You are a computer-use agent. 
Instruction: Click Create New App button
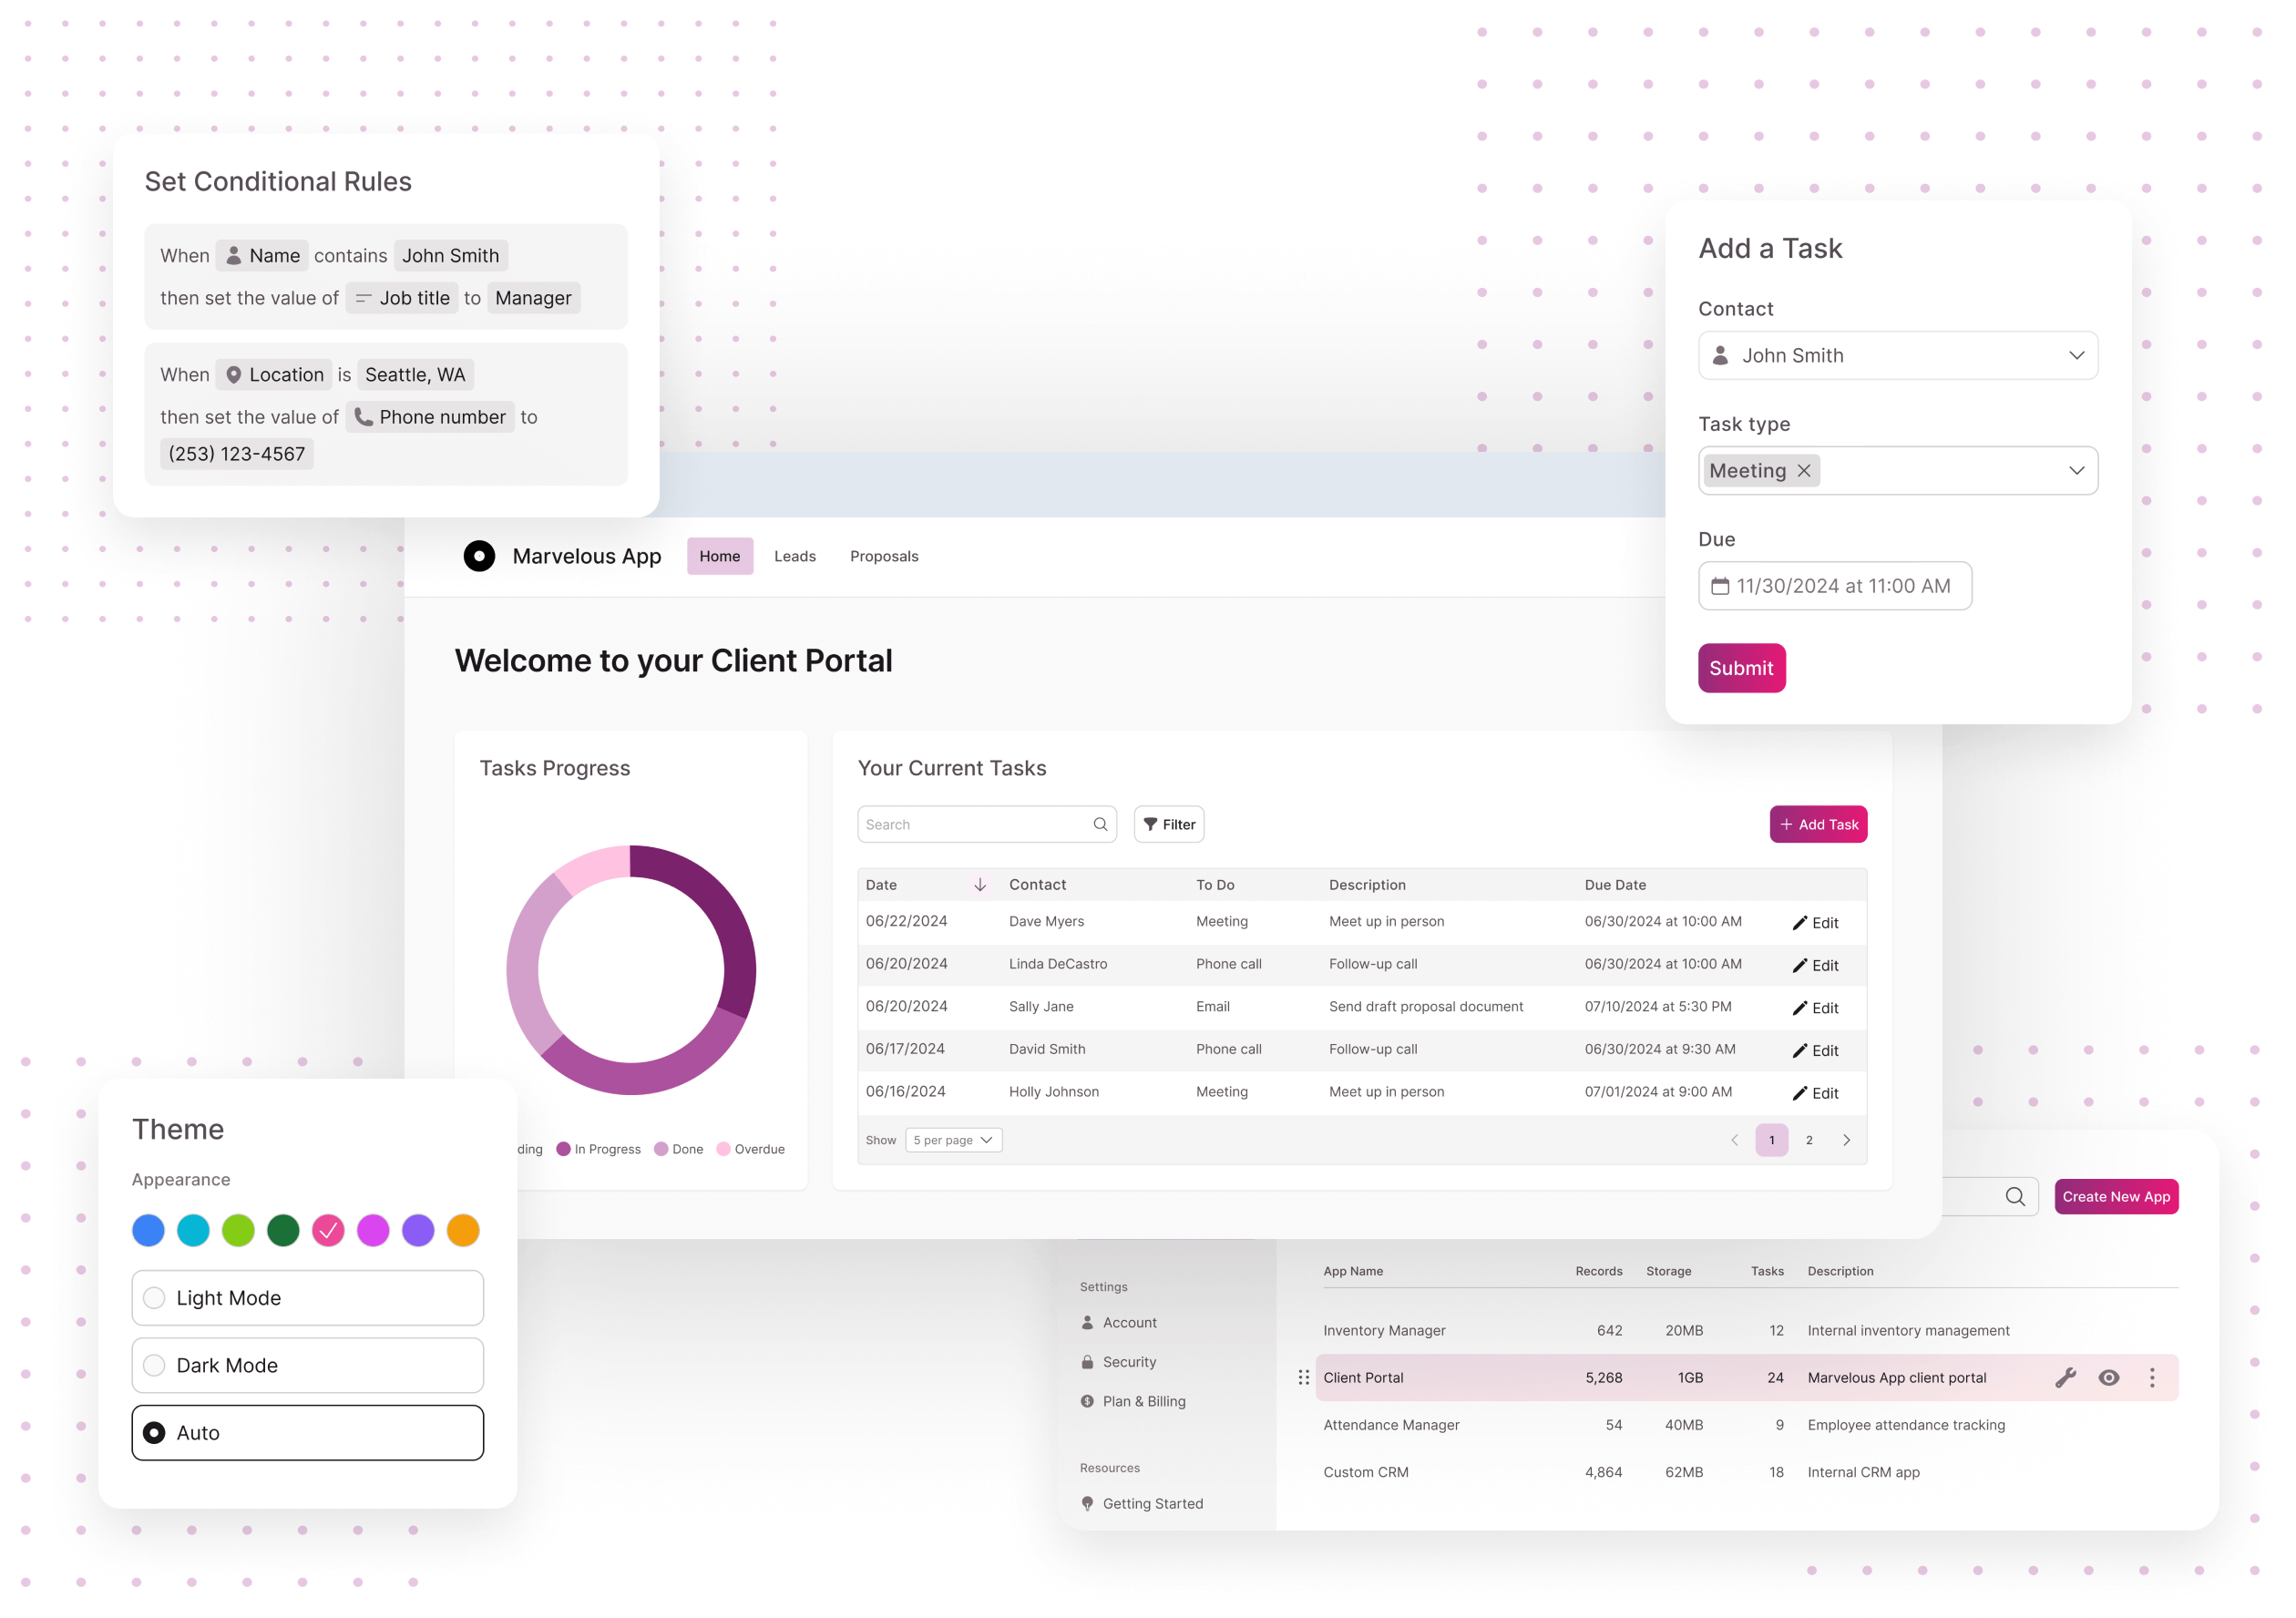[2116, 1197]
